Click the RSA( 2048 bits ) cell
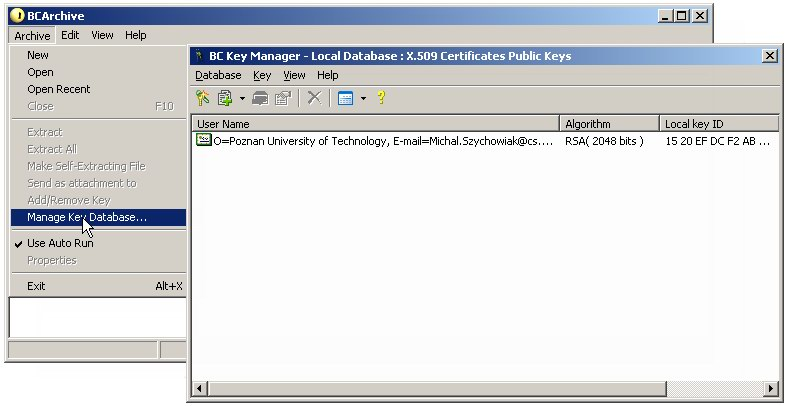 (604, 141)
